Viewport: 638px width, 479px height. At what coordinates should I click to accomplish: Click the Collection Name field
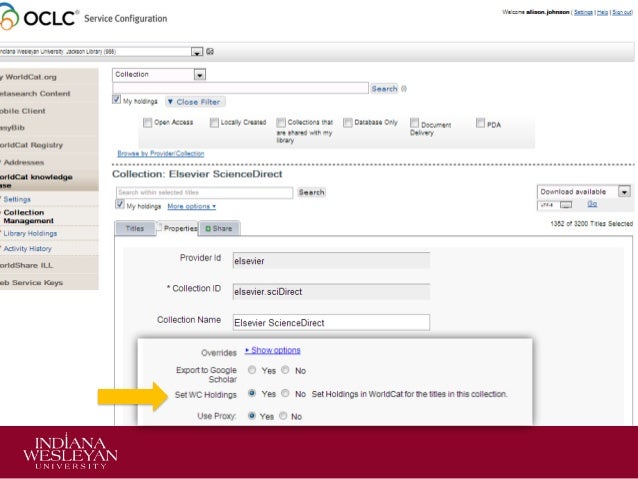(x=331, y=322)
